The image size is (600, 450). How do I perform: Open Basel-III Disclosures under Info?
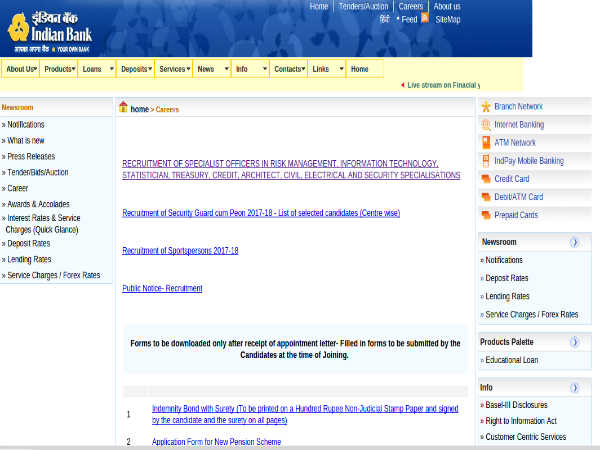[516, 405]
